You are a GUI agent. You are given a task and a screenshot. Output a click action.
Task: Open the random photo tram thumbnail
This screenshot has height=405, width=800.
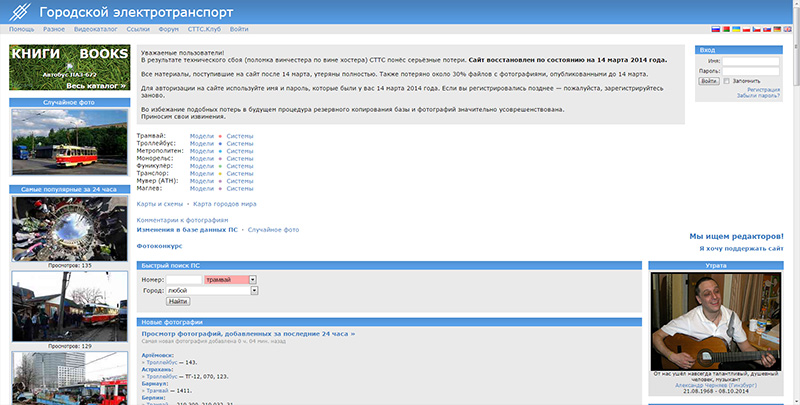pyautogui.click(x=69, y=142)
